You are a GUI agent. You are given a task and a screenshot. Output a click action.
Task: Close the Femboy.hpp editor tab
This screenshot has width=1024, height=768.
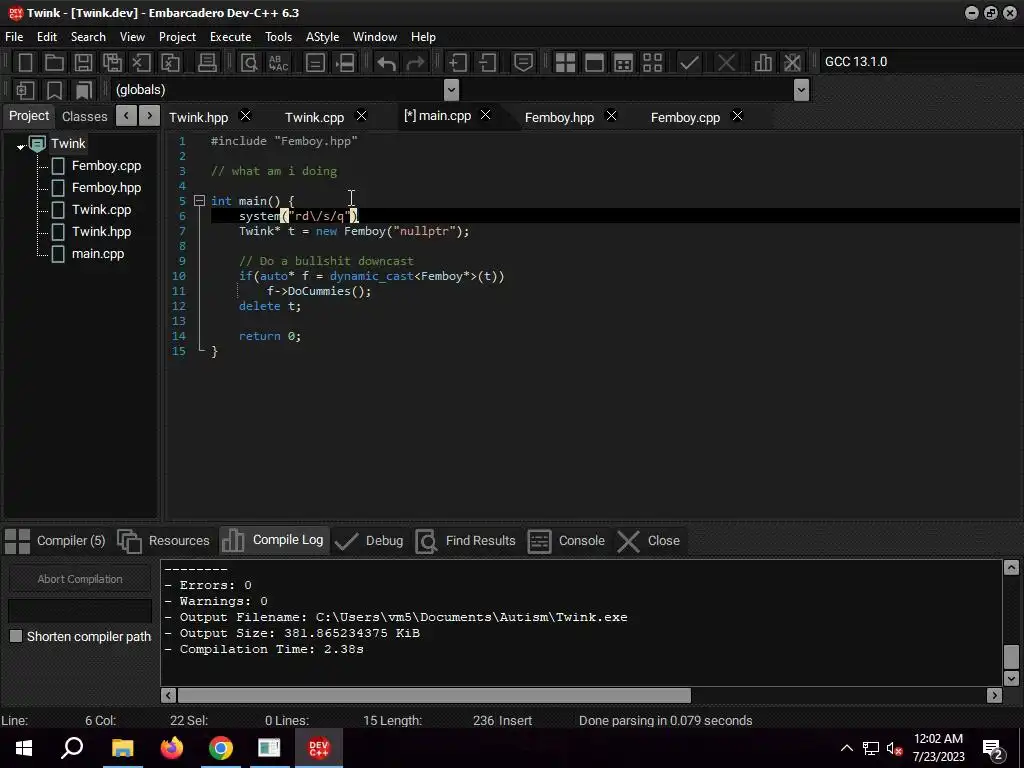click(x=611, y=116)
